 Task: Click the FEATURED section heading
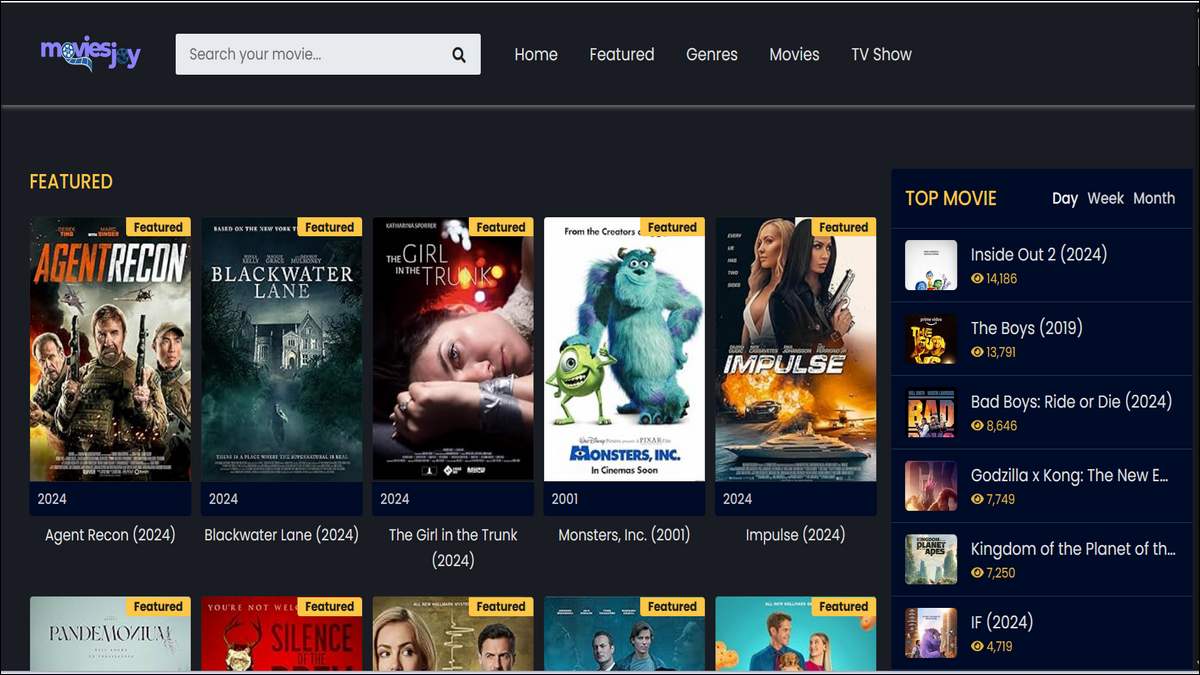[71, 182]
